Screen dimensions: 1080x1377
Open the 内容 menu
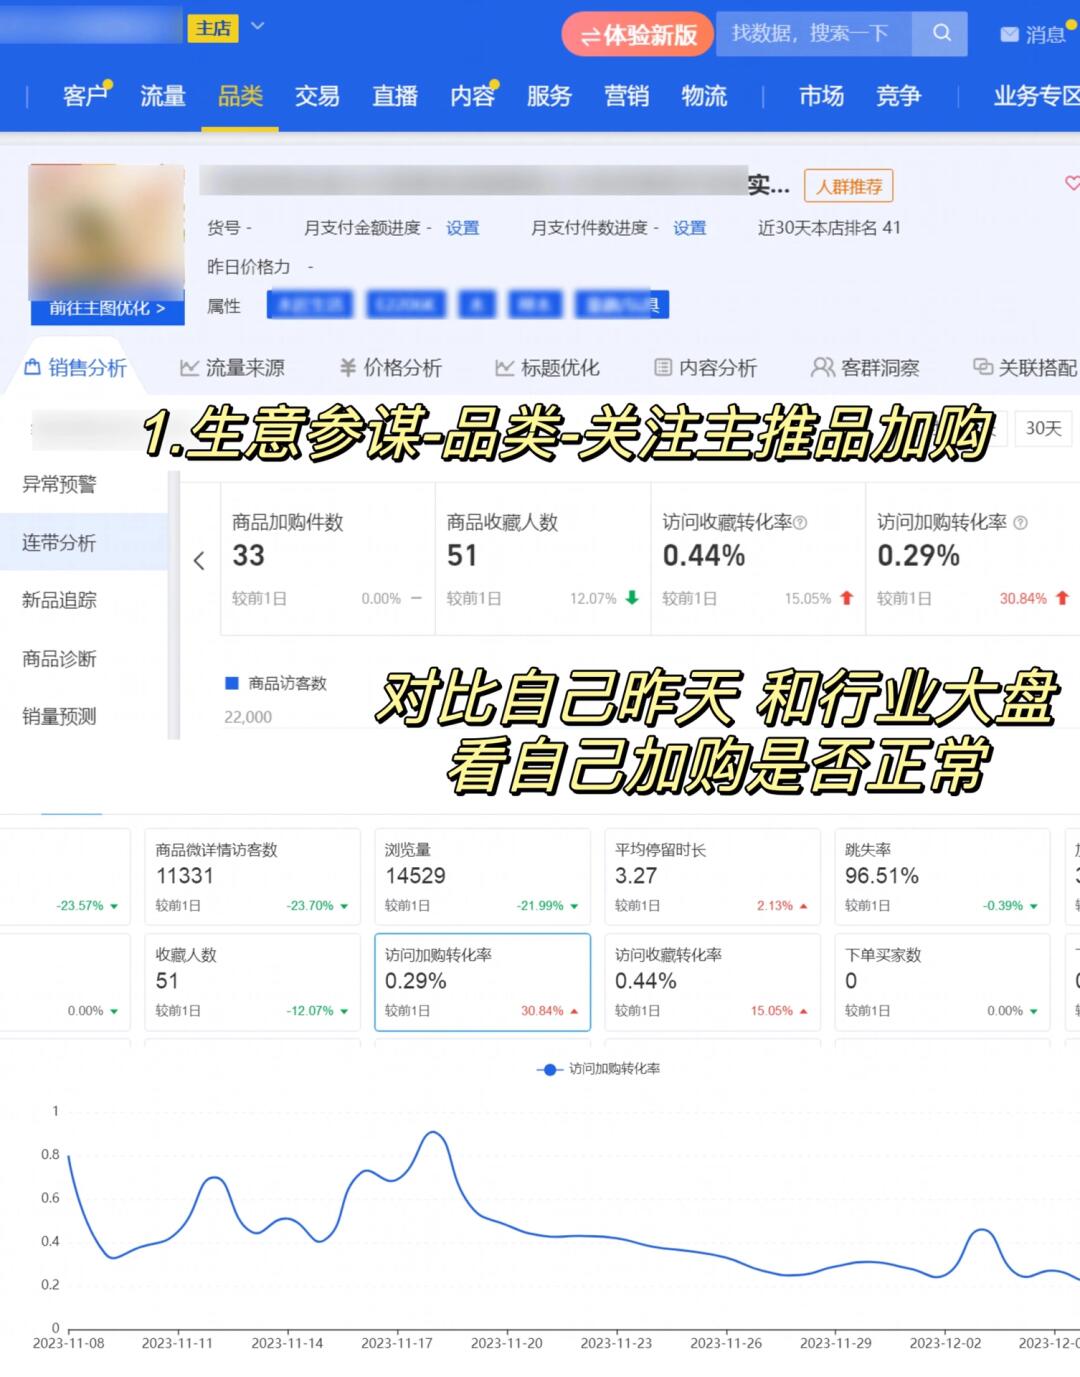472,96
